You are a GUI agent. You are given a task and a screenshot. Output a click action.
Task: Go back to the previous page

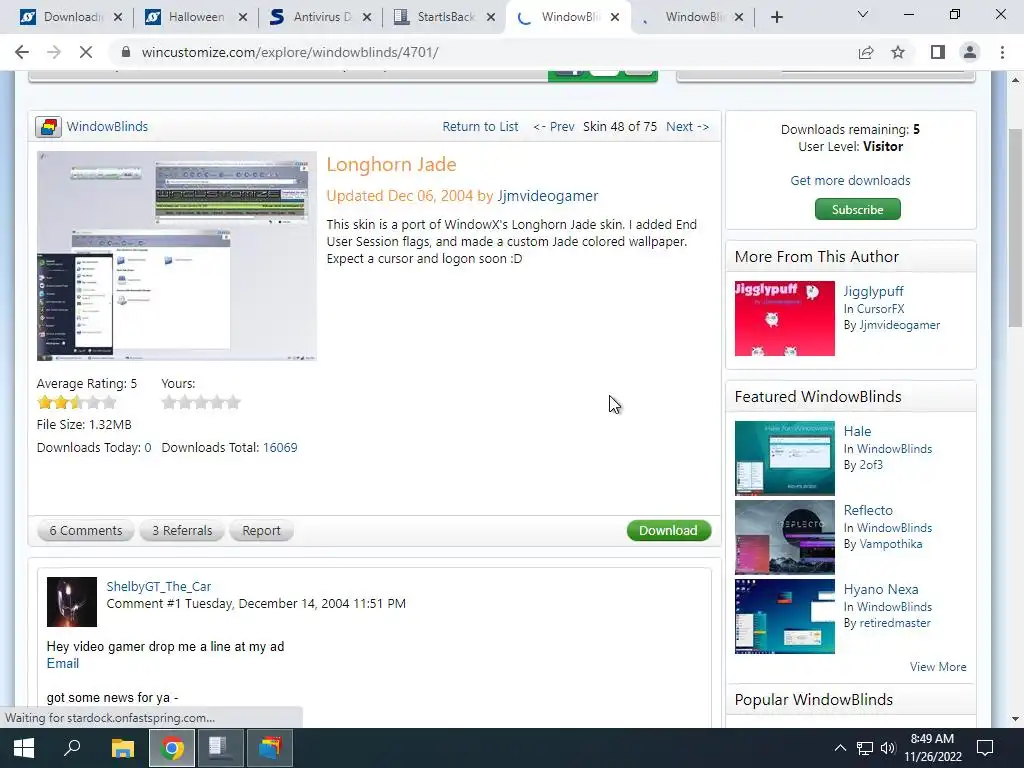coord(22,52)
